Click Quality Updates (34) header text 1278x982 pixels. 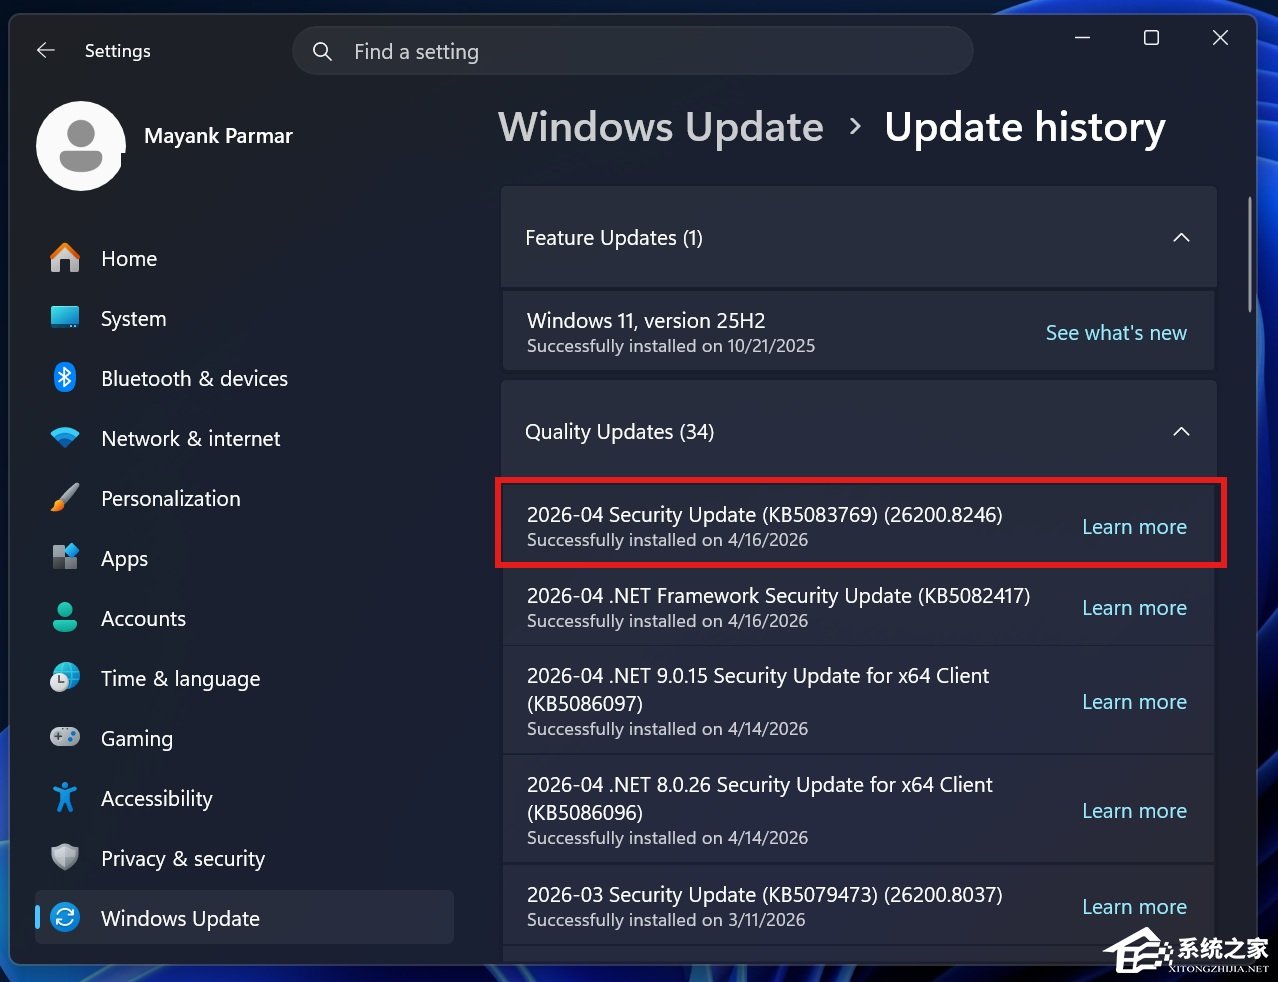(619, 432)
